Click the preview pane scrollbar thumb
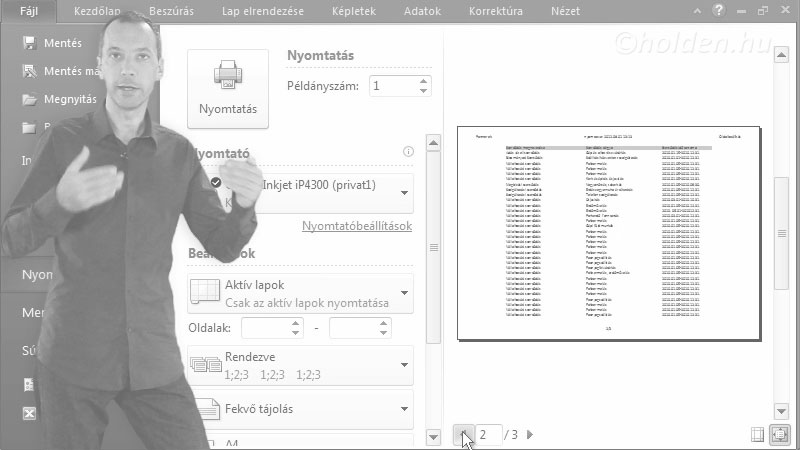Image resolution: width=800 pixels, height=450 pixels. (x=781, y=234)
